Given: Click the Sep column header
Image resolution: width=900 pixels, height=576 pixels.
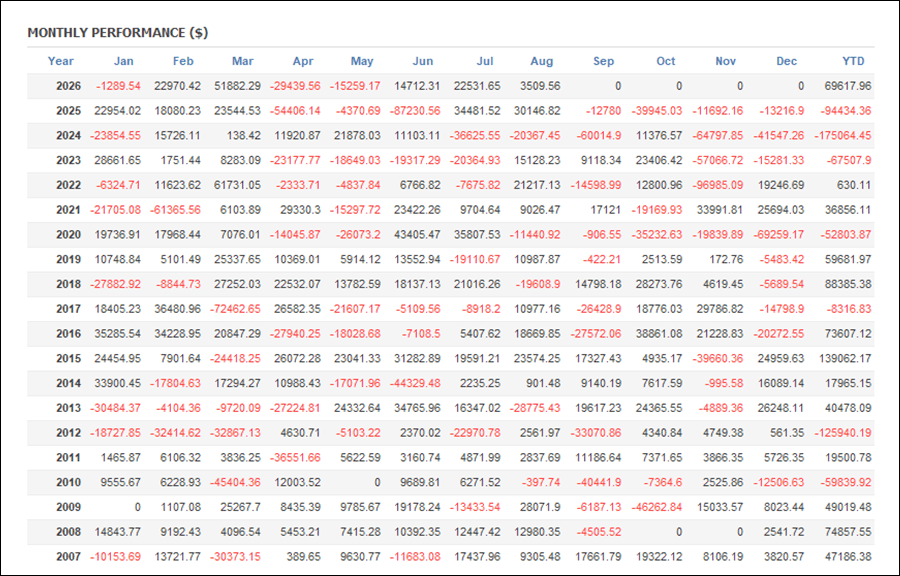Looking at the screenshot, I should click(x=603, y=61).
